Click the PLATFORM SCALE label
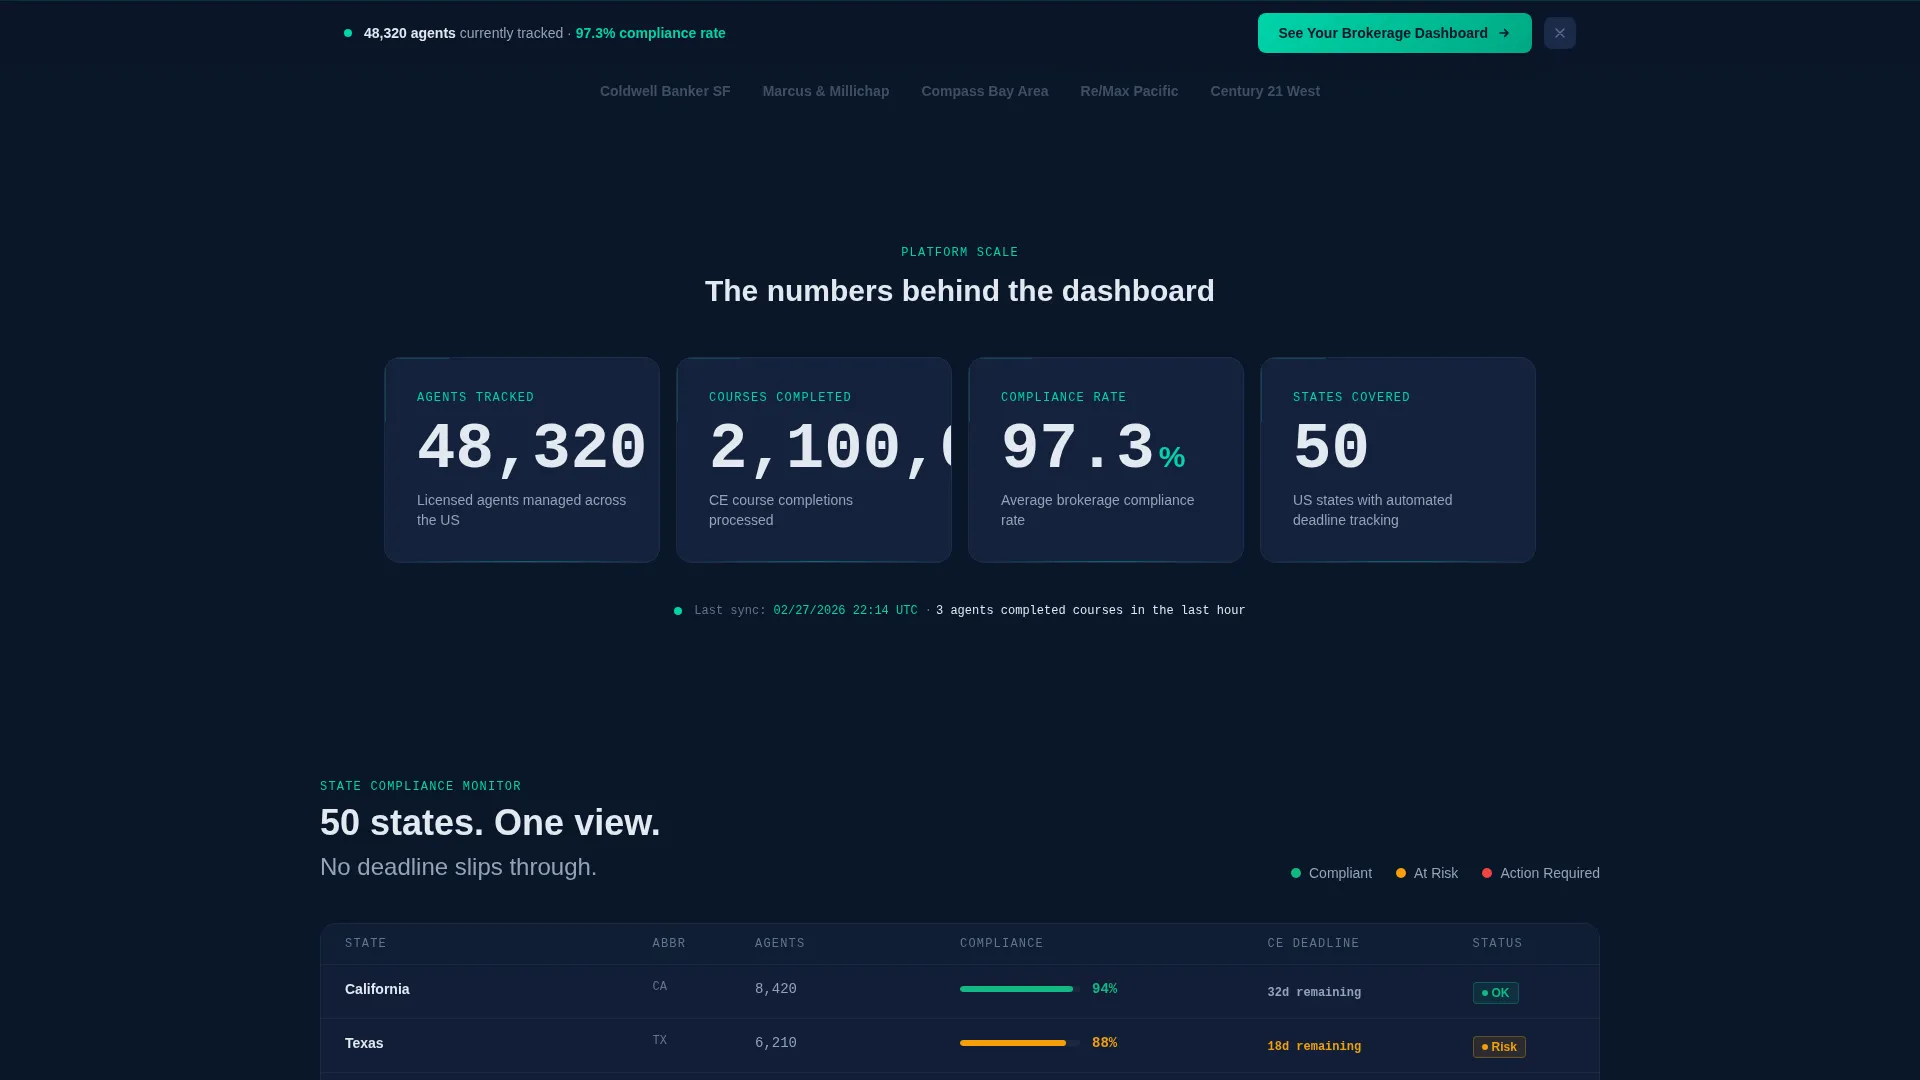The width and height of the screenshot is (1920, 1080). pyautogui.click(x=960, y=252)
